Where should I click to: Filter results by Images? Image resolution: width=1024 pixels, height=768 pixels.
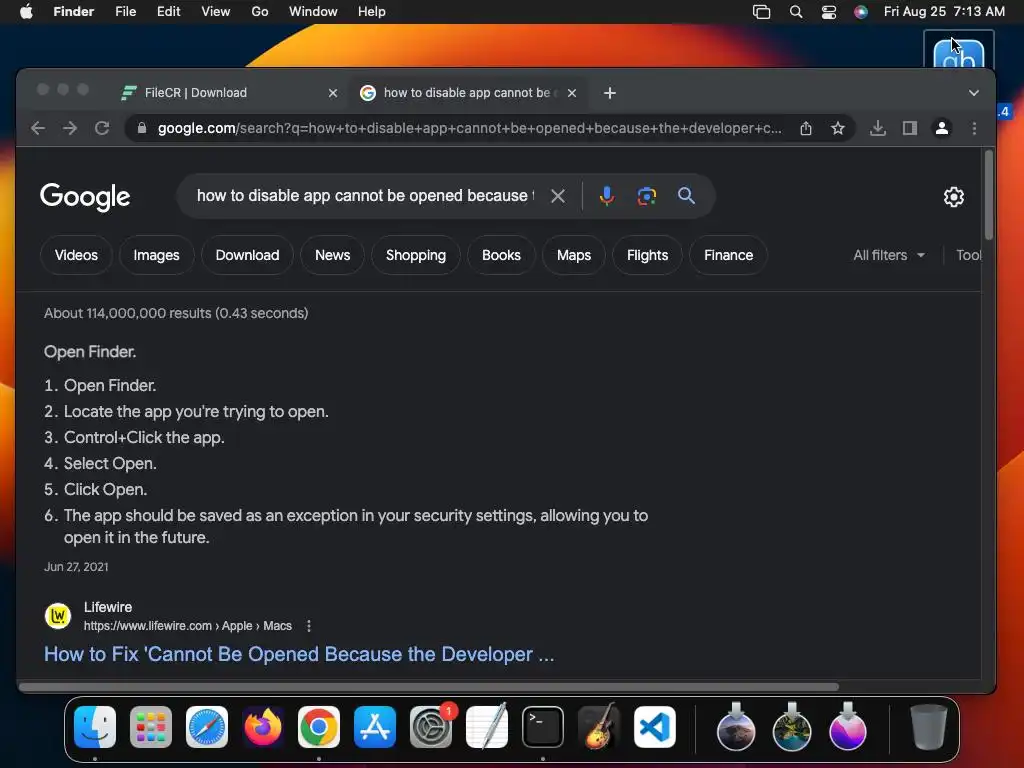156,255
